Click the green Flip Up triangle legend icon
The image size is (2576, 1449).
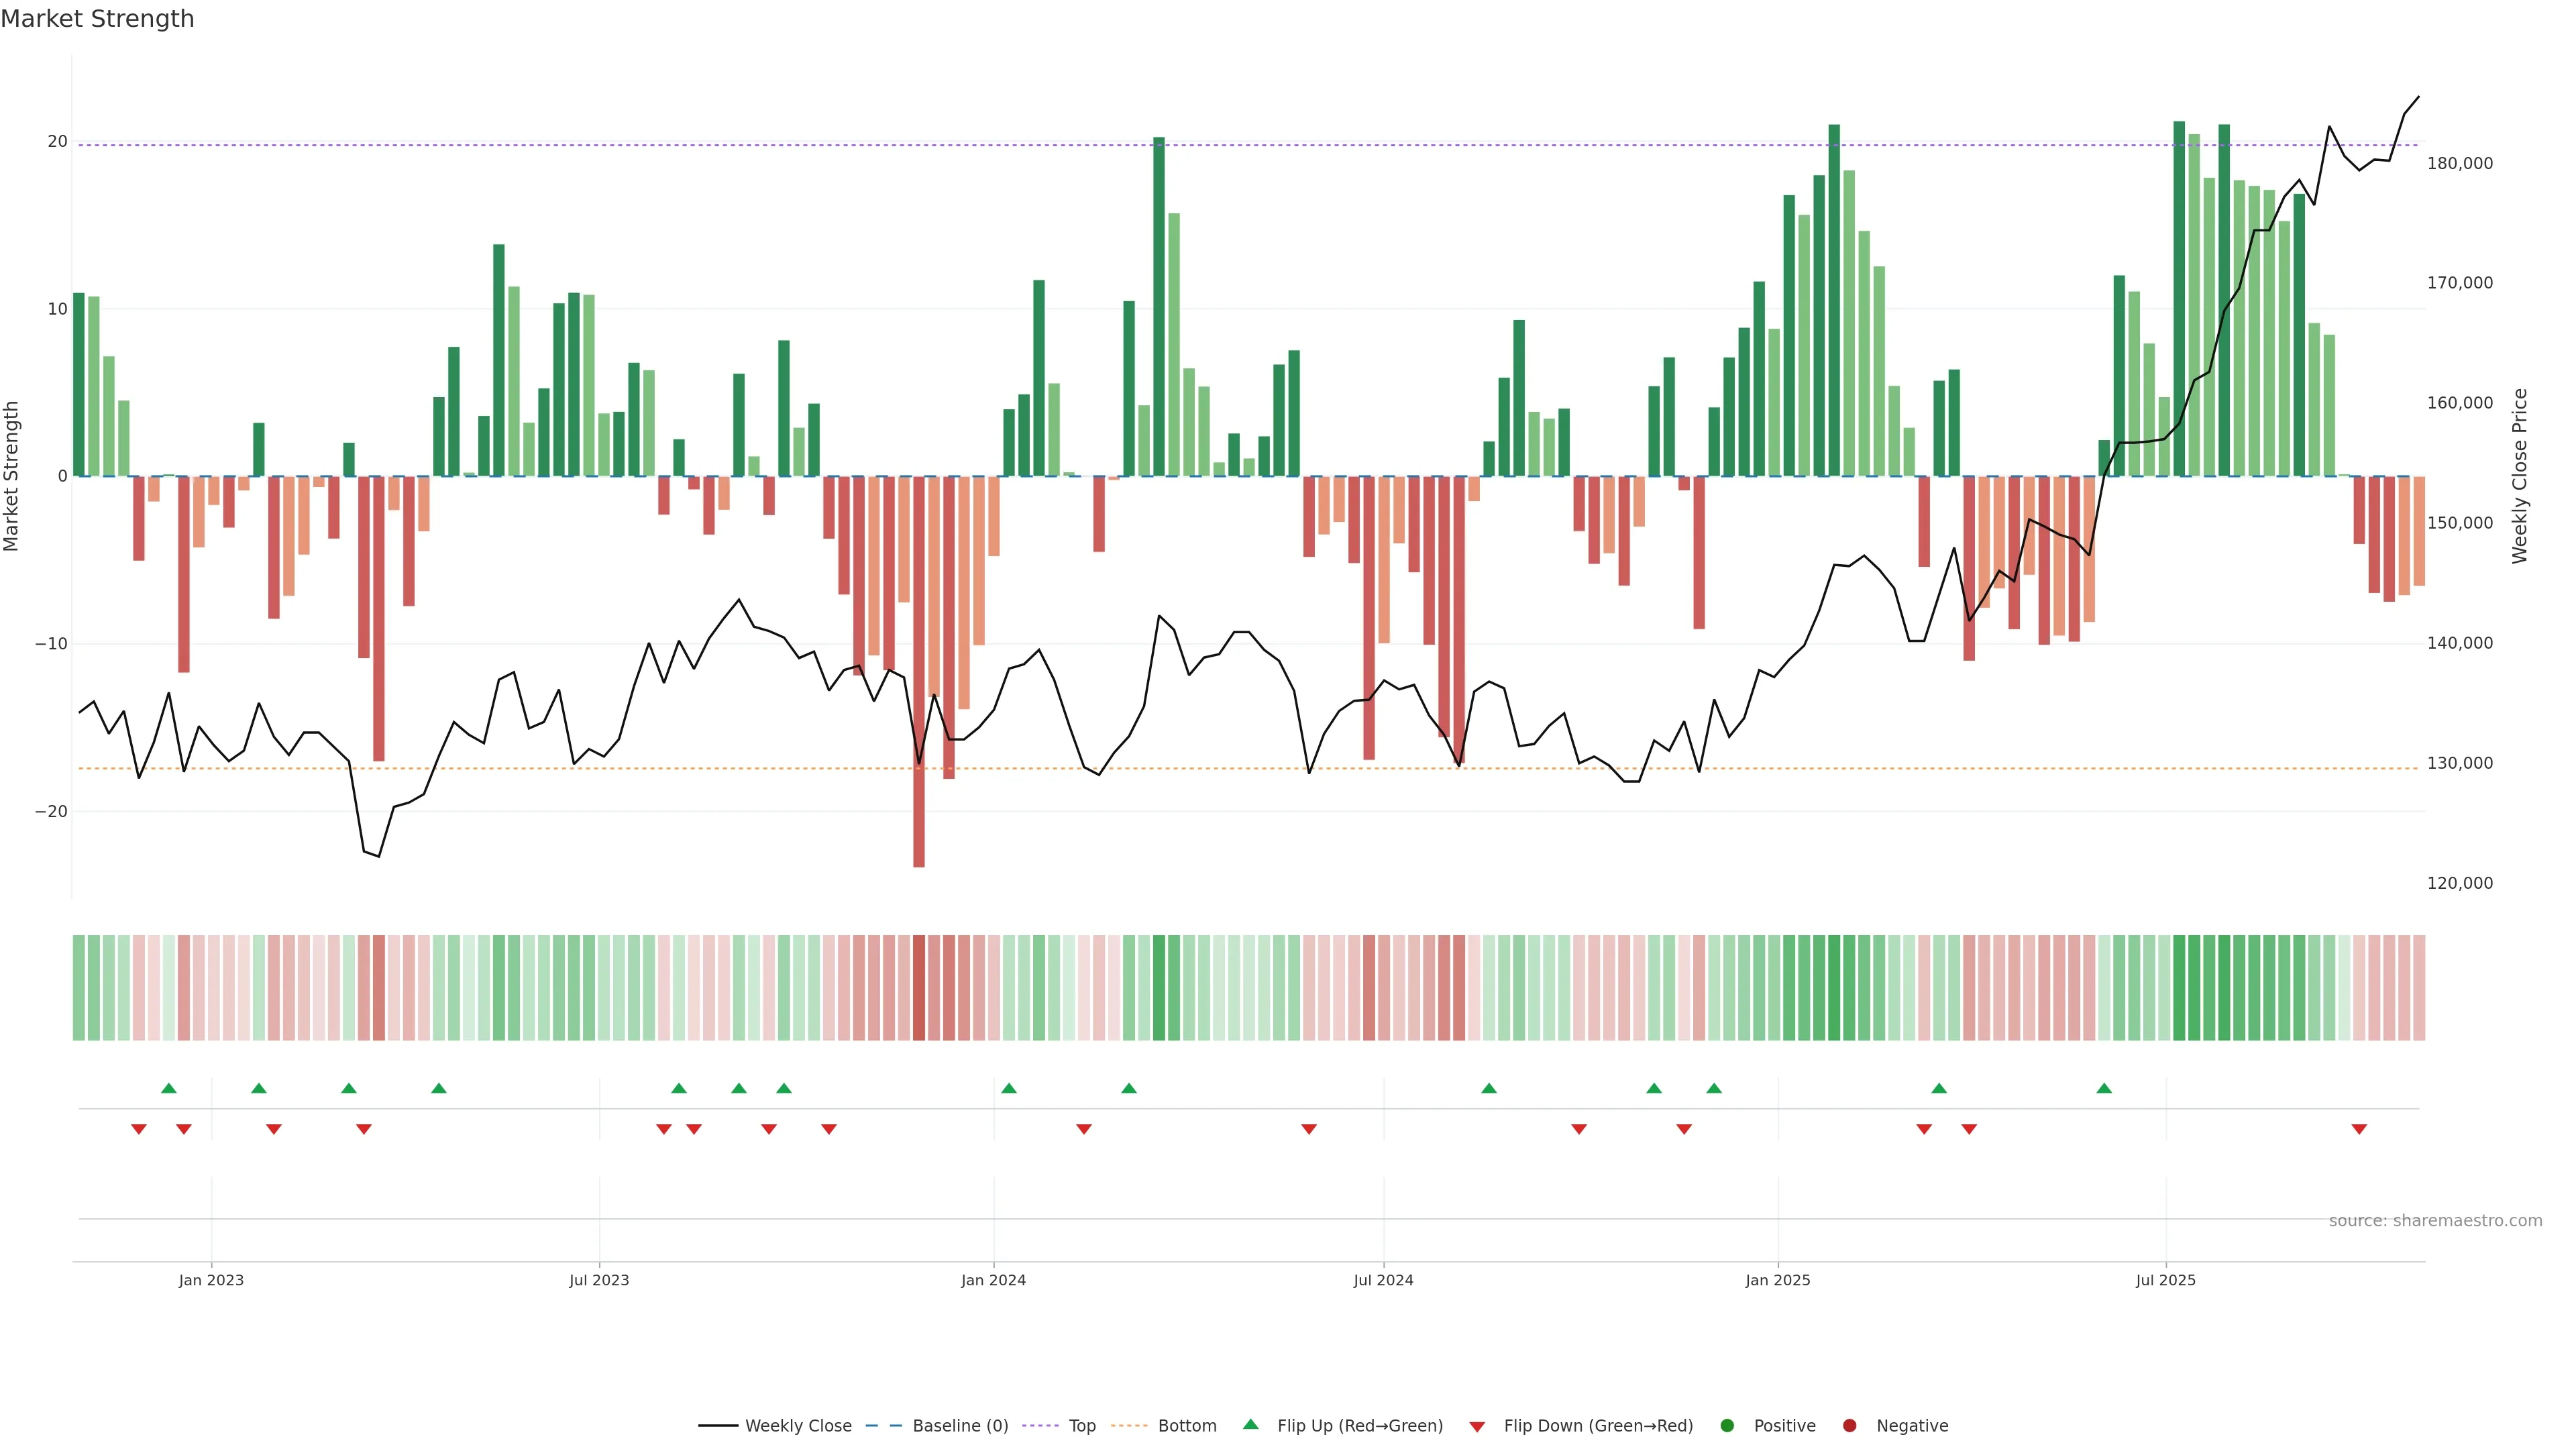1250,1425
